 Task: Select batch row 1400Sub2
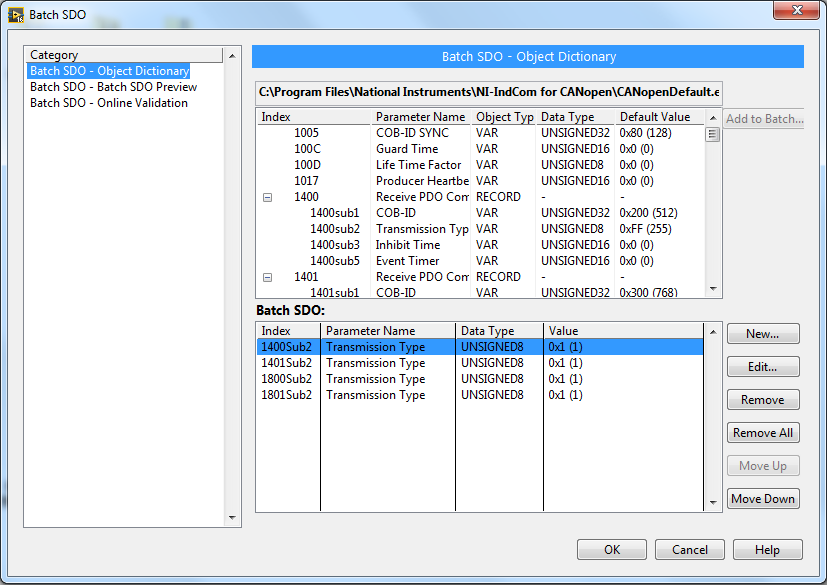[x=480, y=347]
